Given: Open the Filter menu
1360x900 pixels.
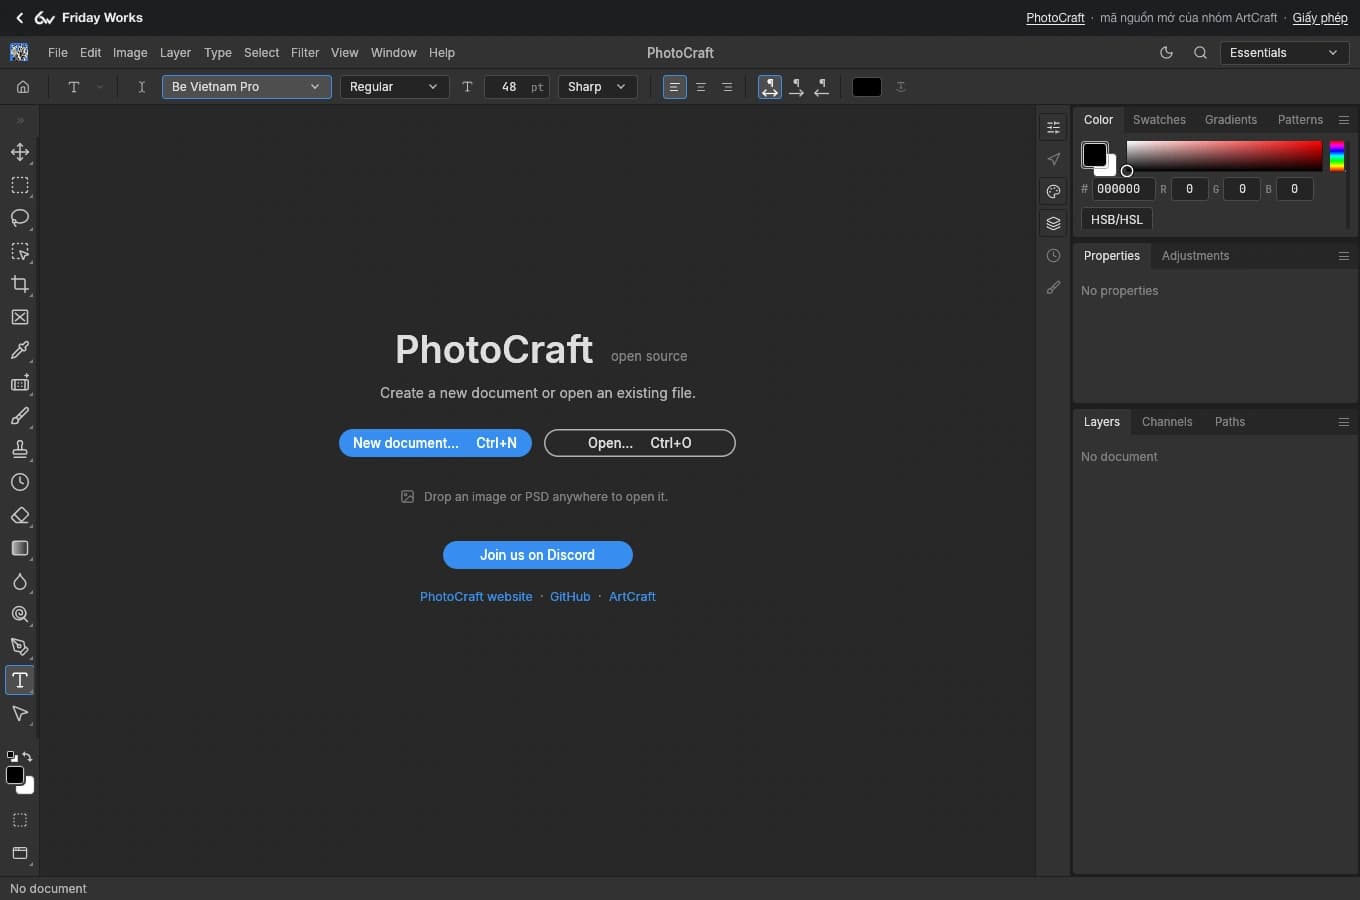Looking at the screenshot, I should (305, 53).
